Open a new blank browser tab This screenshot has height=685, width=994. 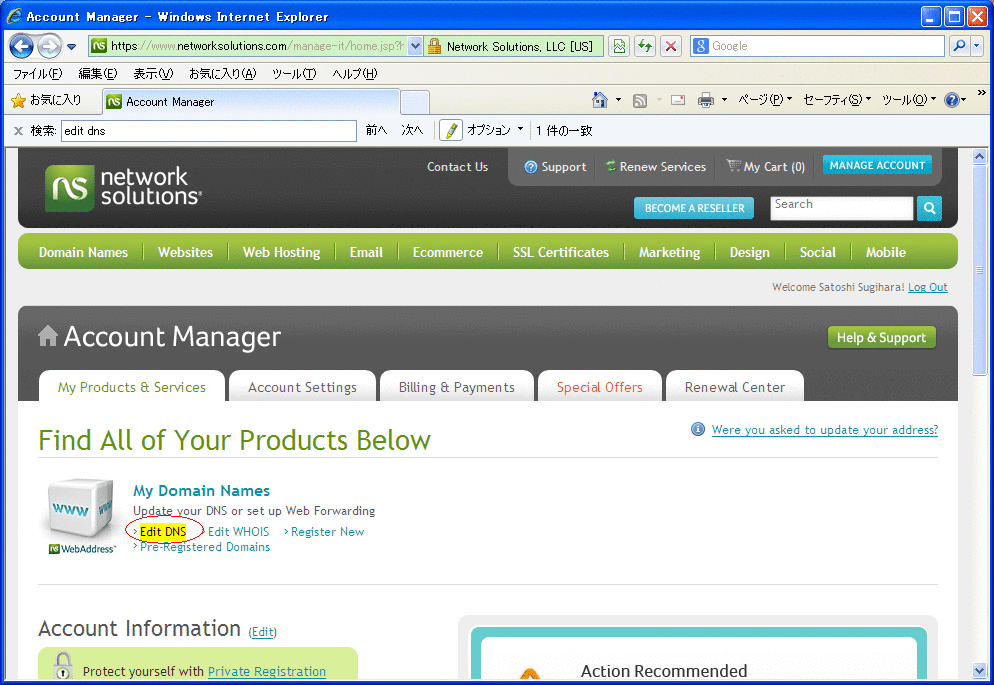pyautogui.click(x=415, y=102)
